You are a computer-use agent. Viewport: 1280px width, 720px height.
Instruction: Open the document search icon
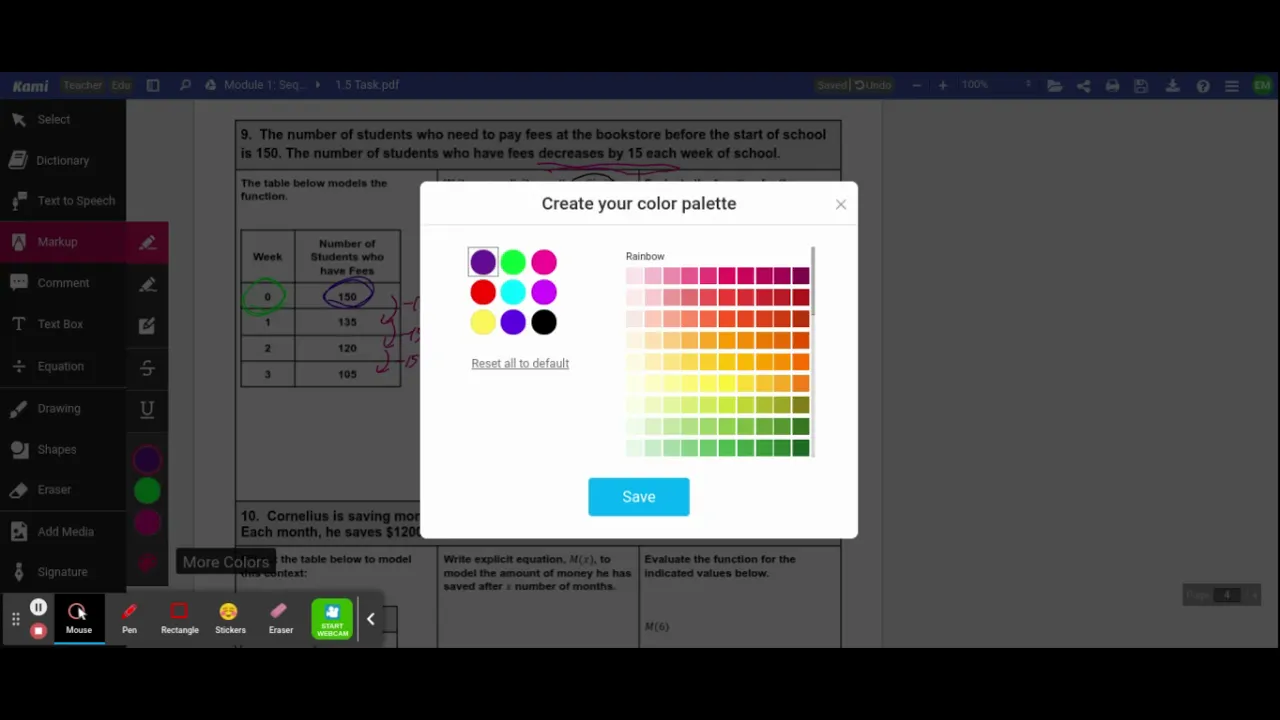(185, 85)
